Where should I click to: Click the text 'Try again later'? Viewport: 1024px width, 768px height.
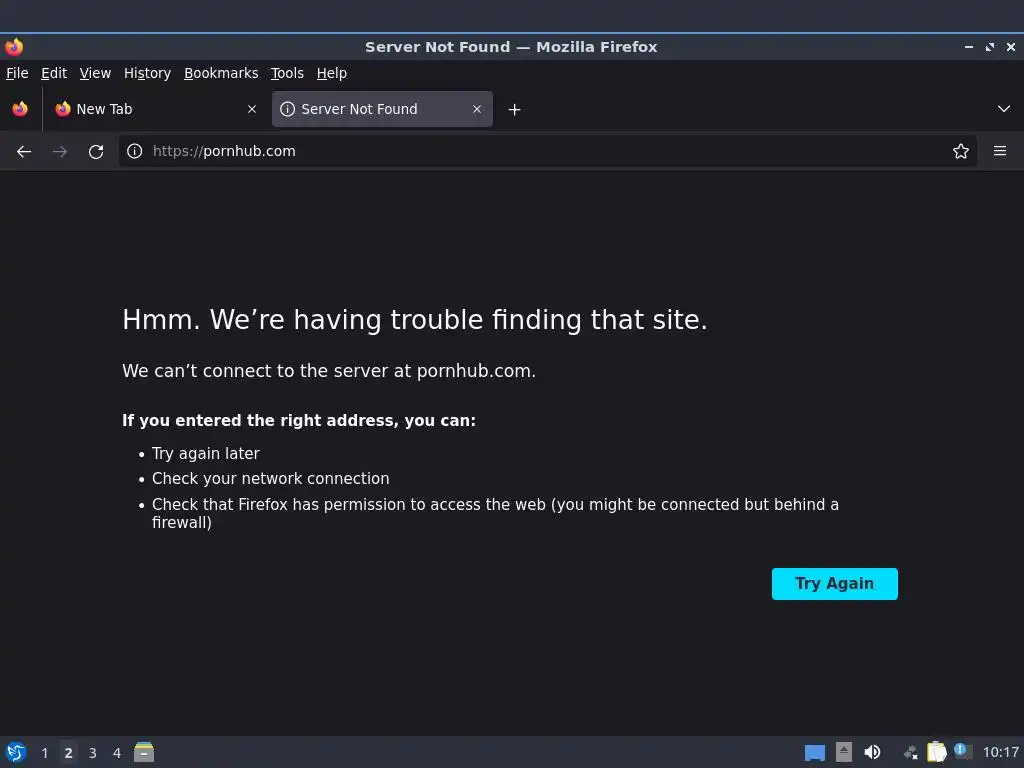tap(206, 454)
